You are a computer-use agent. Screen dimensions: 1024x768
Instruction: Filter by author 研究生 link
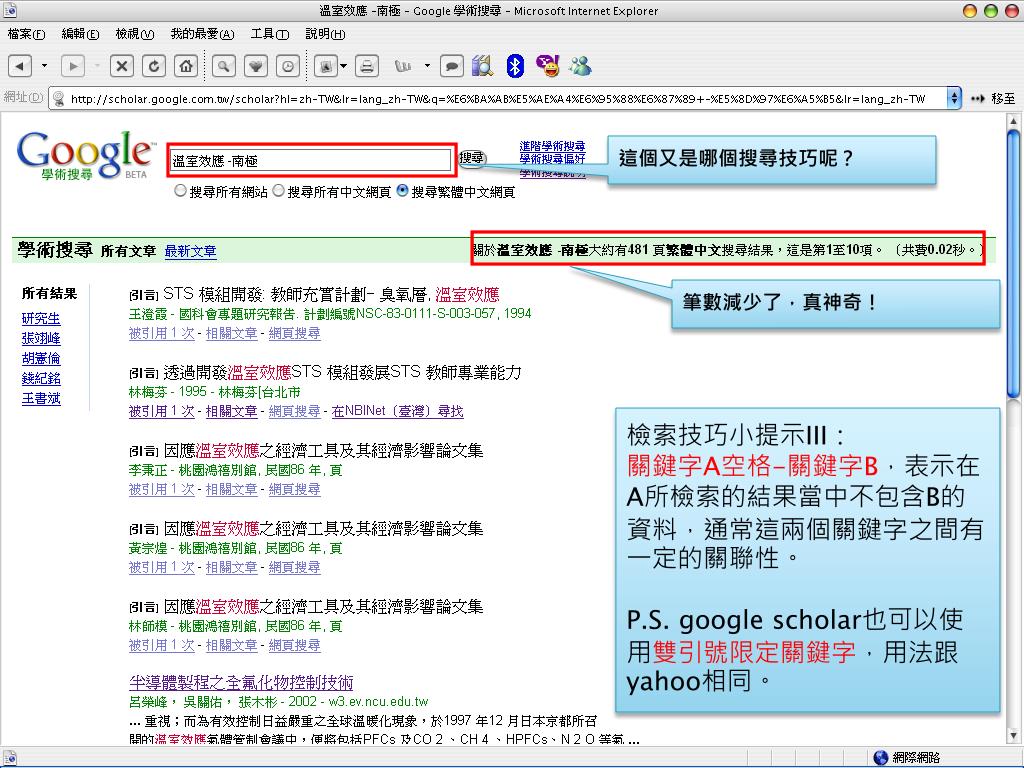(40, 319)
